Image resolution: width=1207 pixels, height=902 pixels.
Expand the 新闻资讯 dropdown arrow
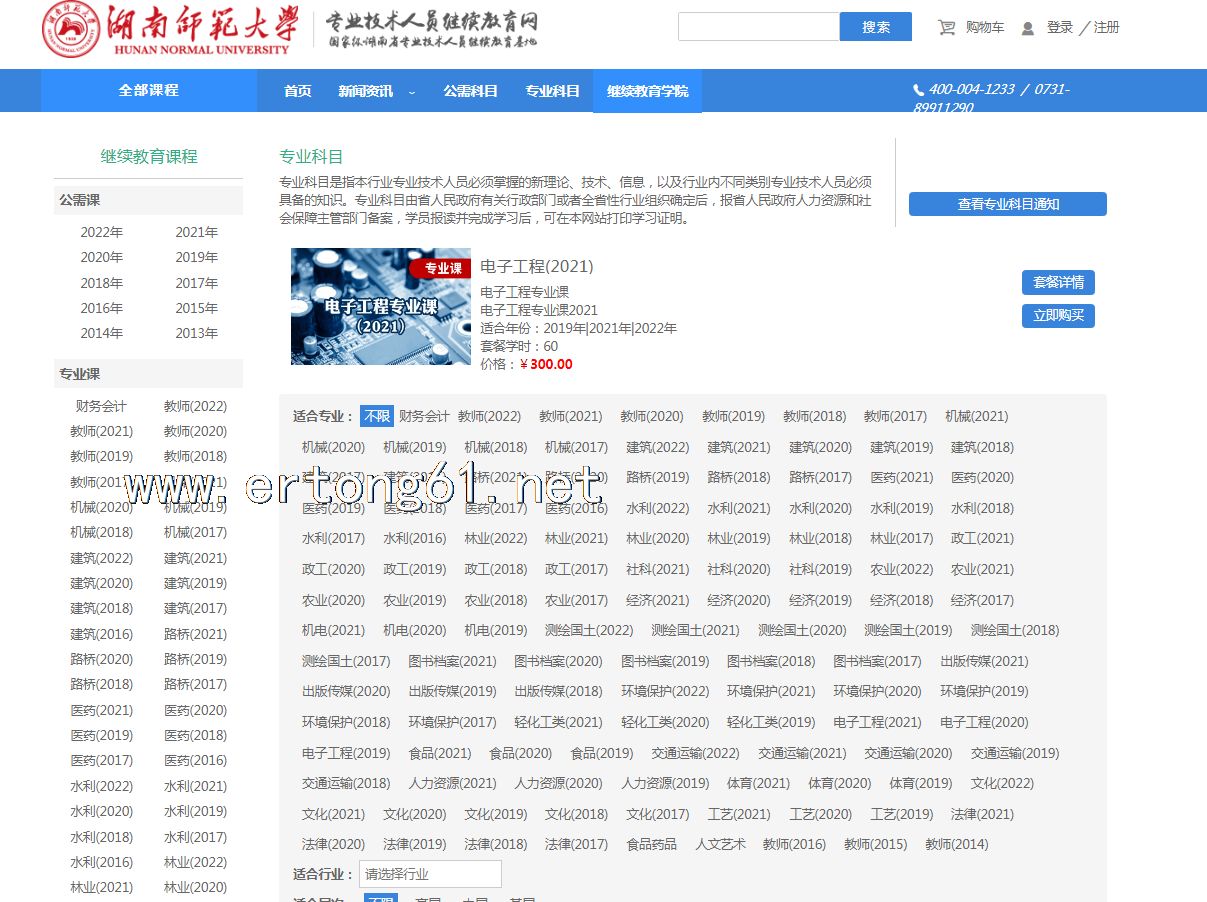point(412,92)
